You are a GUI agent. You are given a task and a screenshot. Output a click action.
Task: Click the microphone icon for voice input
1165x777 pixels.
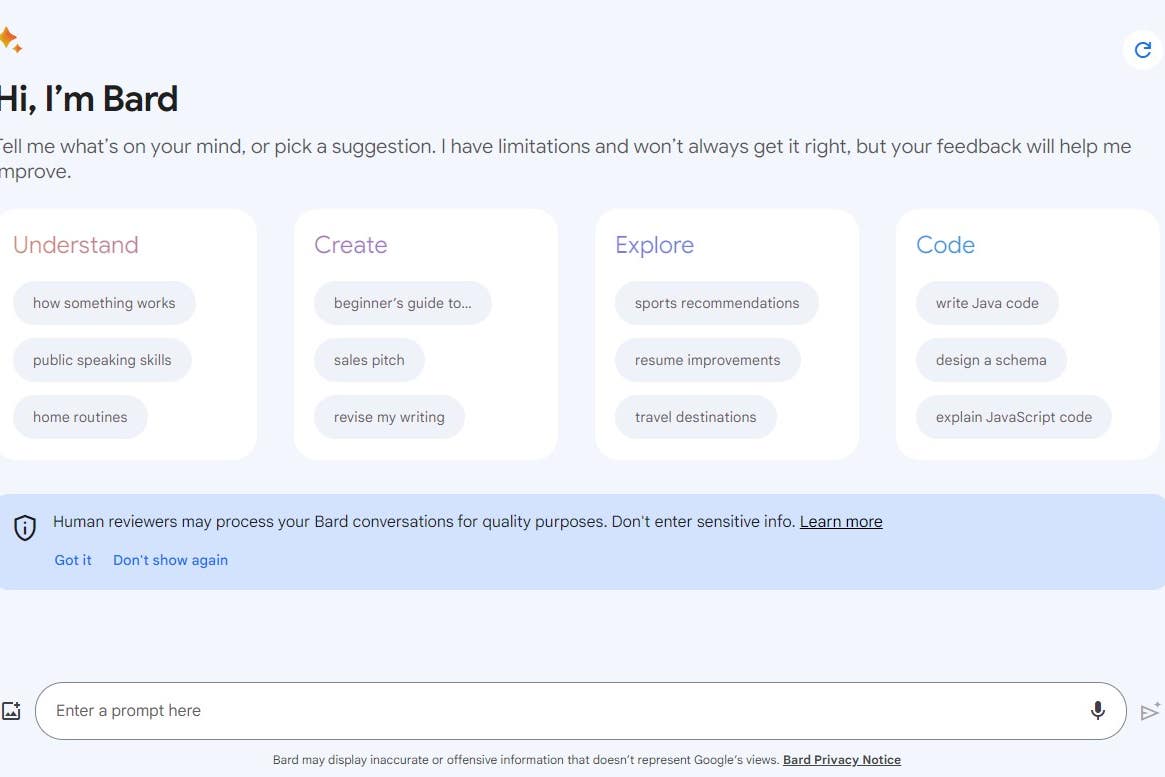coord(1097,710)
